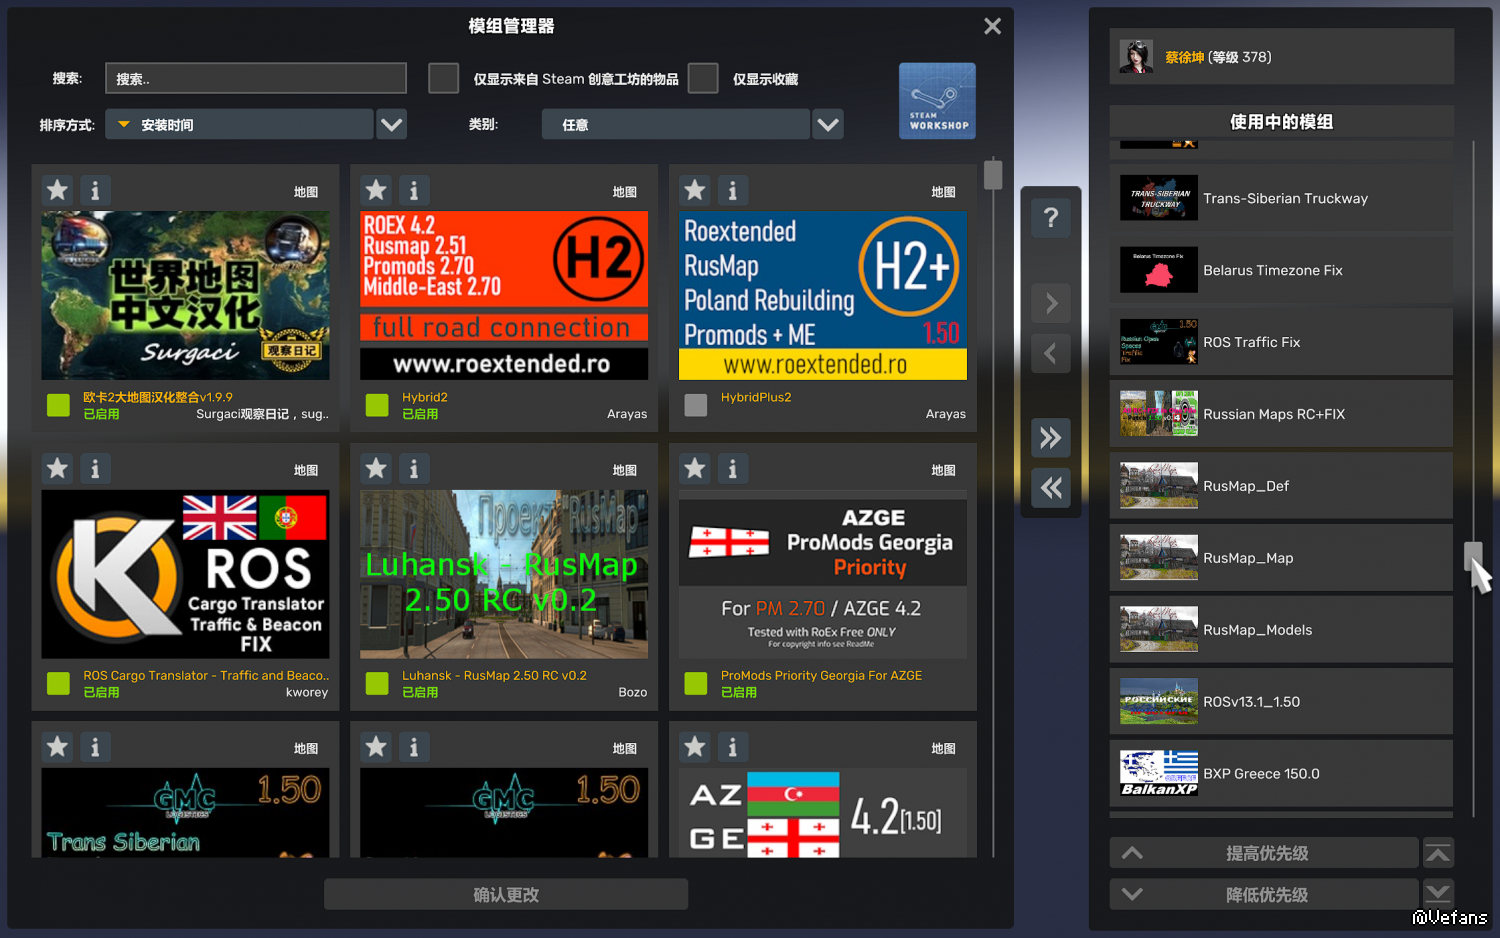This screenshot has width=1500, height=938.
Task: Star the Hybrid2 mod card
Action: [x=377, y=190]
